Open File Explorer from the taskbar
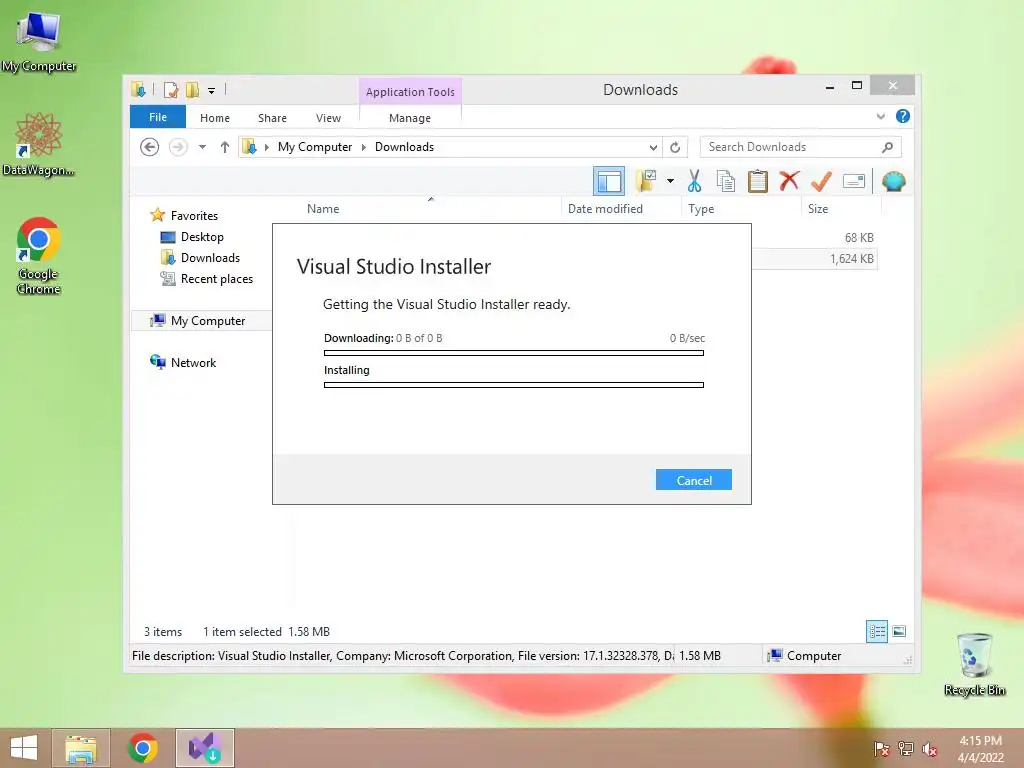 tap(81, 748)
